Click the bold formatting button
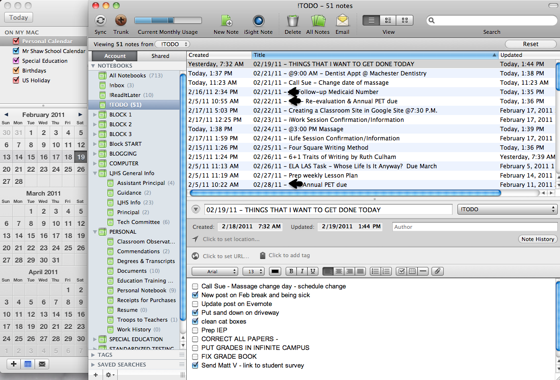 (x=291, y=271)
